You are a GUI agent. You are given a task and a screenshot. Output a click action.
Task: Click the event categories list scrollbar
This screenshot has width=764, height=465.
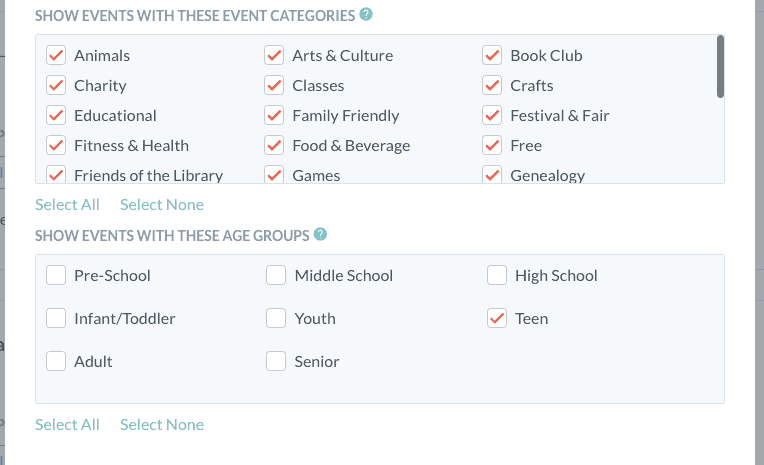720,67
